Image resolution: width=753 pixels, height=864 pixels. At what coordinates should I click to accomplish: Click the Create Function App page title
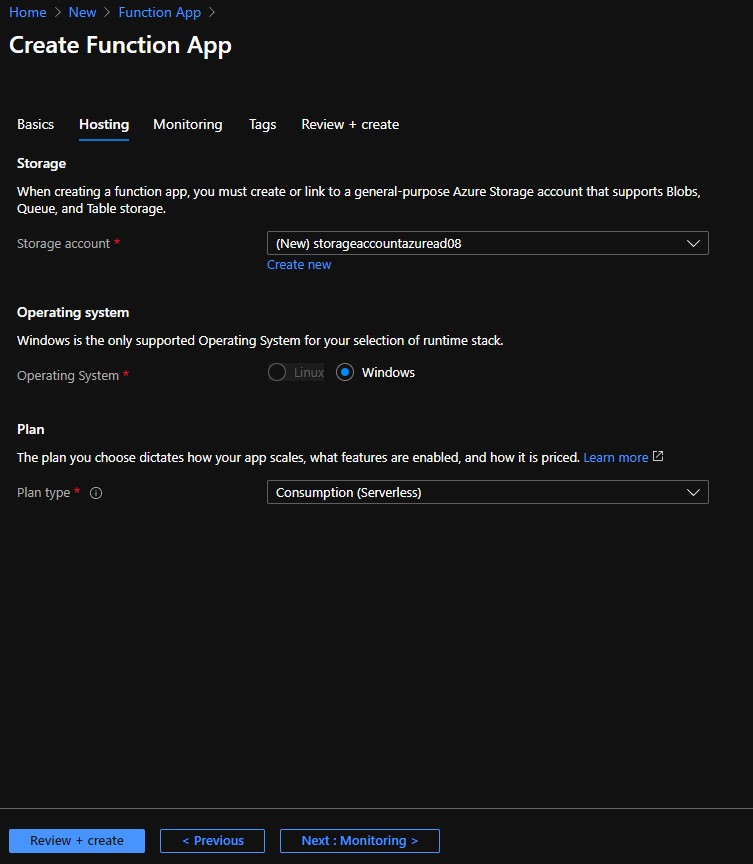click(x=120, y=45)
